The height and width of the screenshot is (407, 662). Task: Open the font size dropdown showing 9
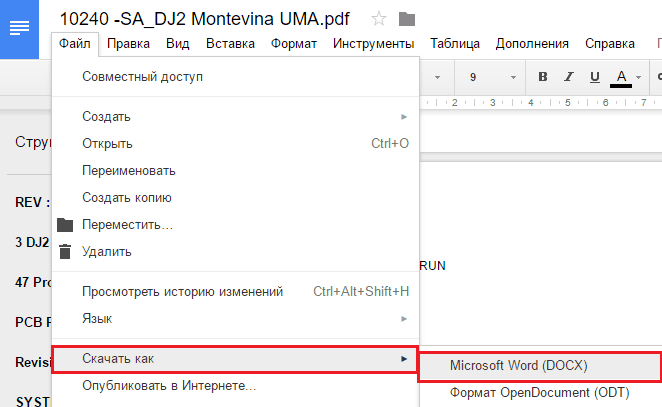486,77
